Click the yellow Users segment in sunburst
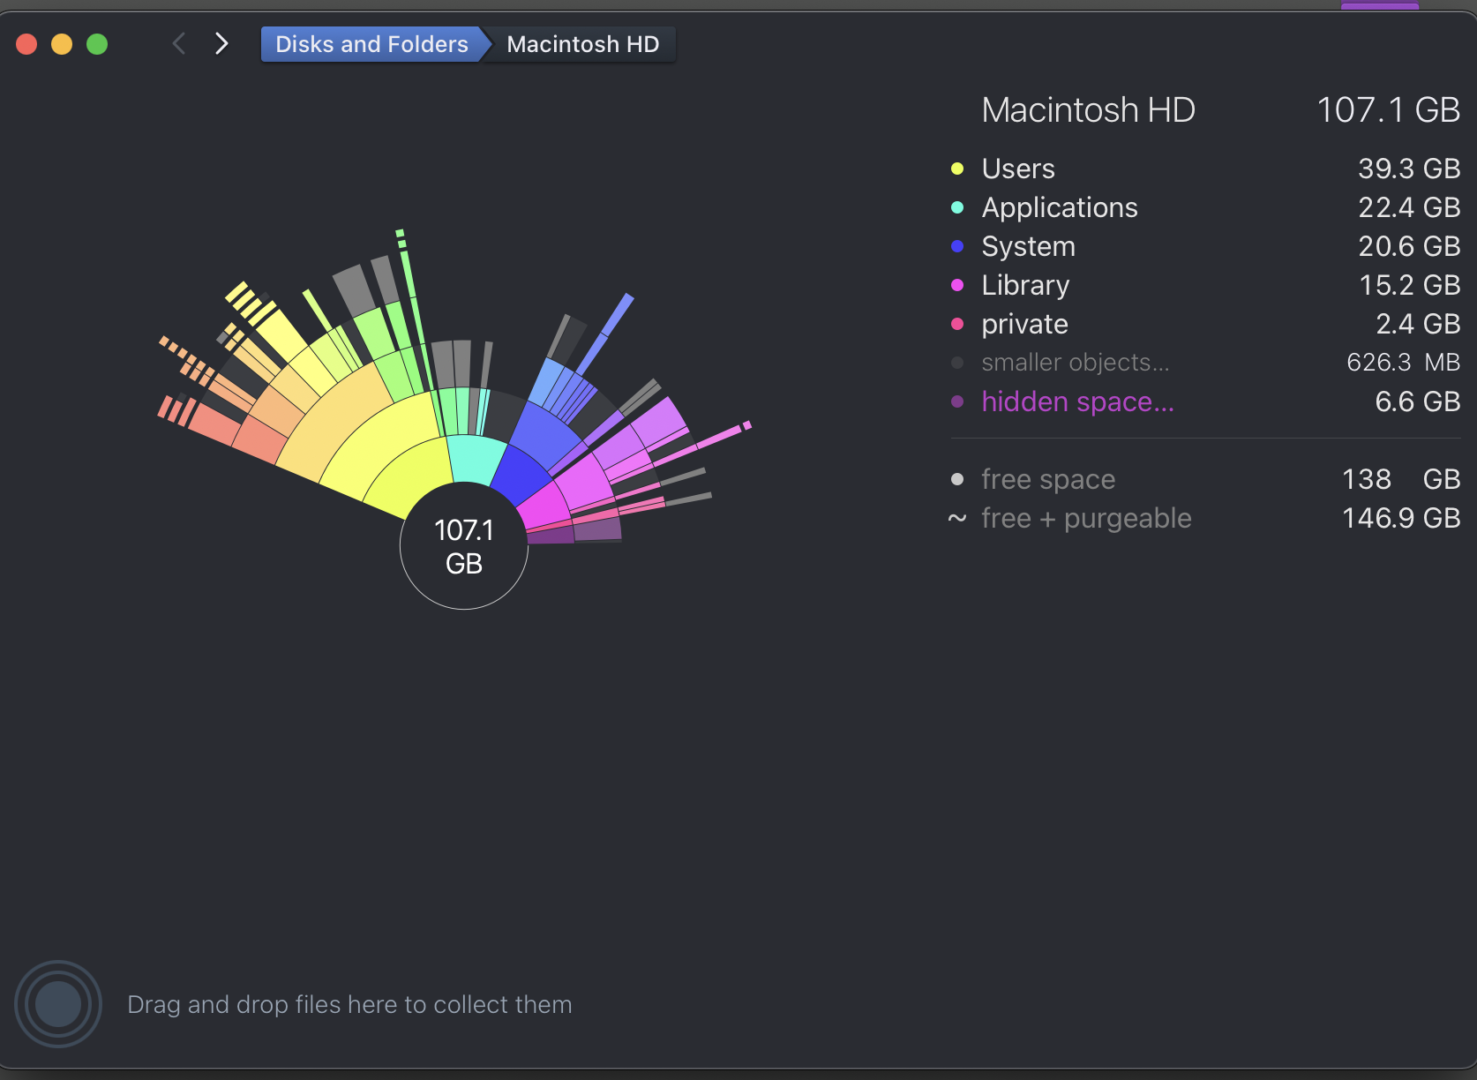This screenshot has width=1477, height=1080. coord(415,477)
